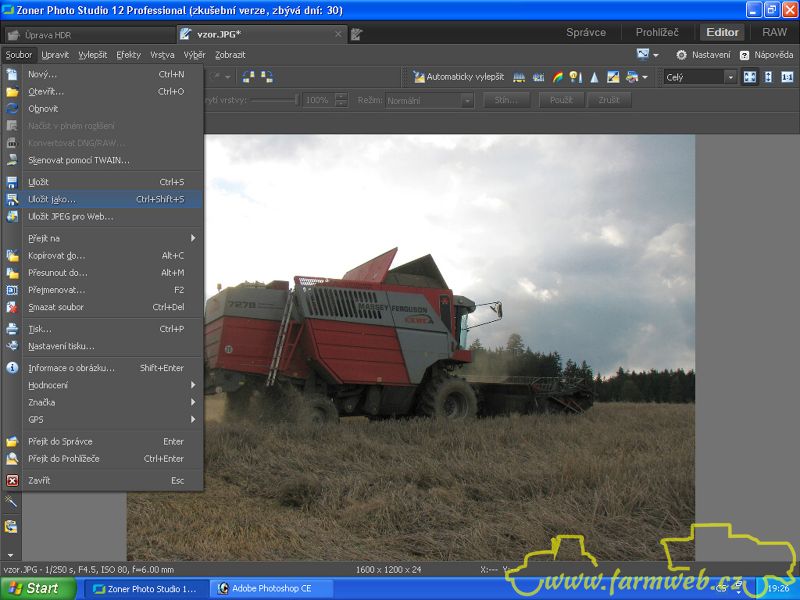
Task: Click the magic wand tool in left toolbar
Action: click(x=12, y=502)
